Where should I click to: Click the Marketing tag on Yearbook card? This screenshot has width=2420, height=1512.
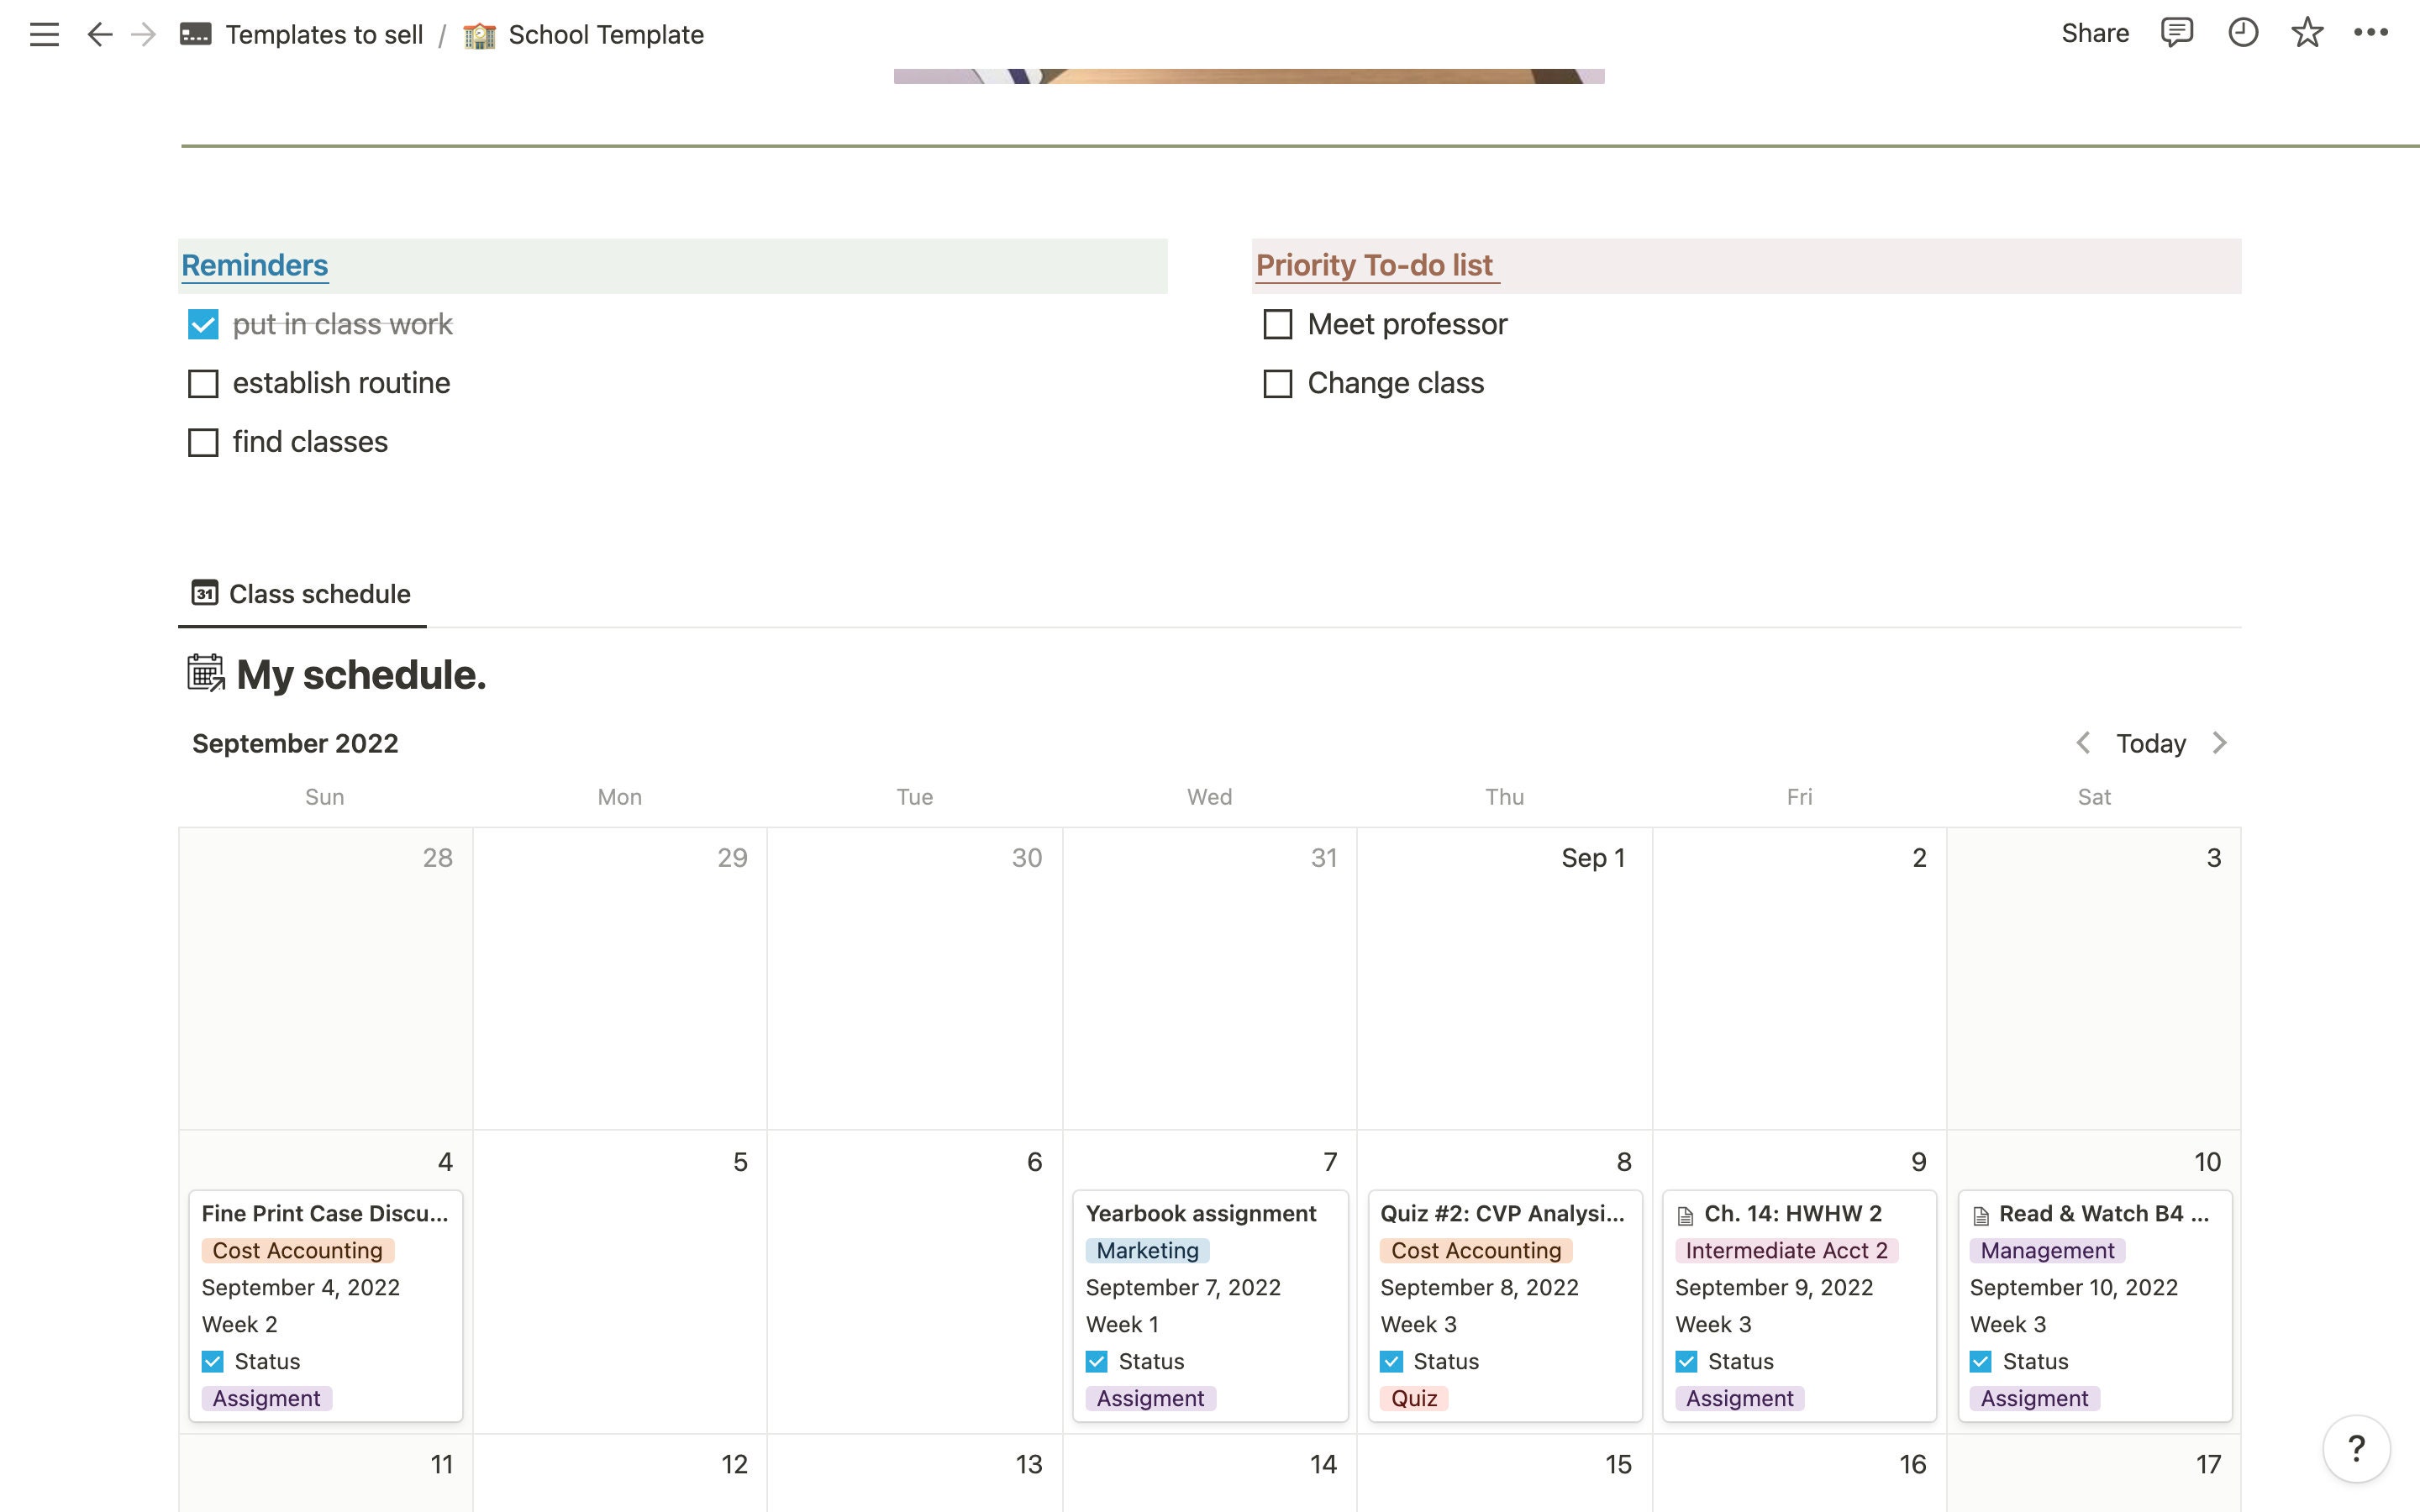tap(1147, 1251)
